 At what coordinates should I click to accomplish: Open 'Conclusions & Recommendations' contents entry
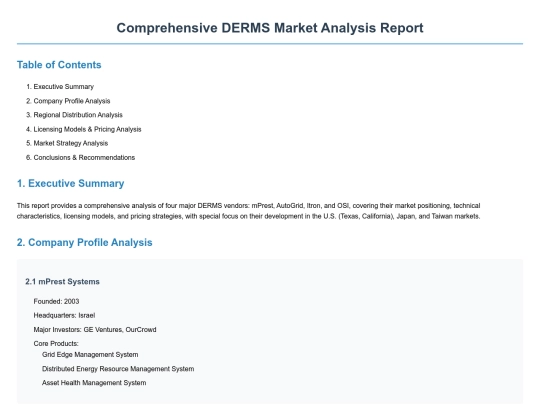(x=84, y=157)
